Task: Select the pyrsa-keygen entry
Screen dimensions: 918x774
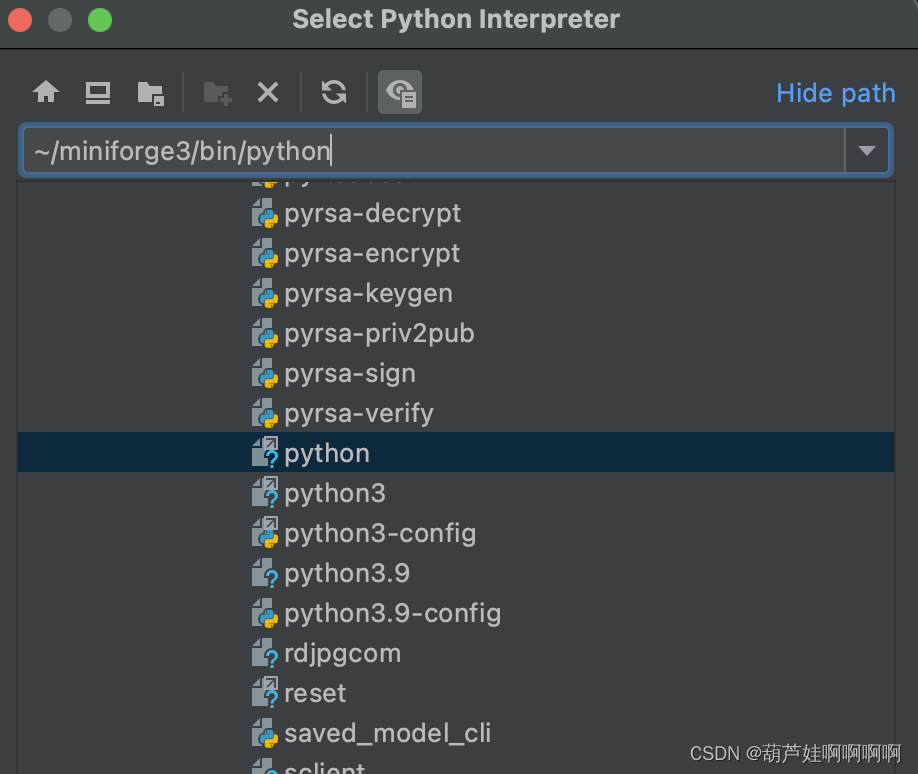Action: tap(368, 293)
